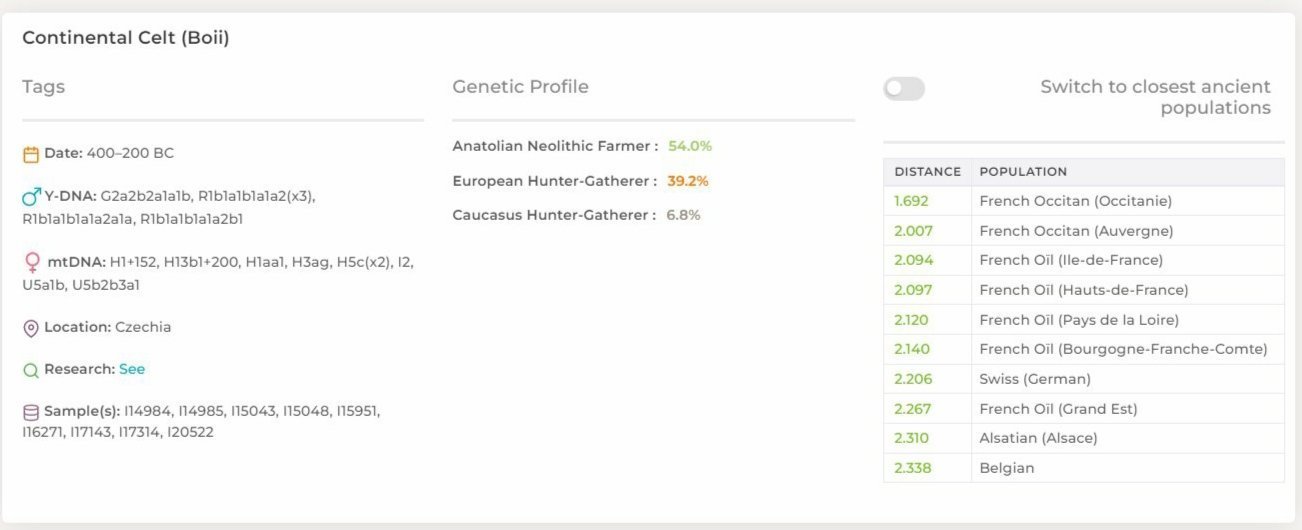Click the calendar icon beside Date
The height and width of the screenshot is (530, 1302).
tap(31, 154)
